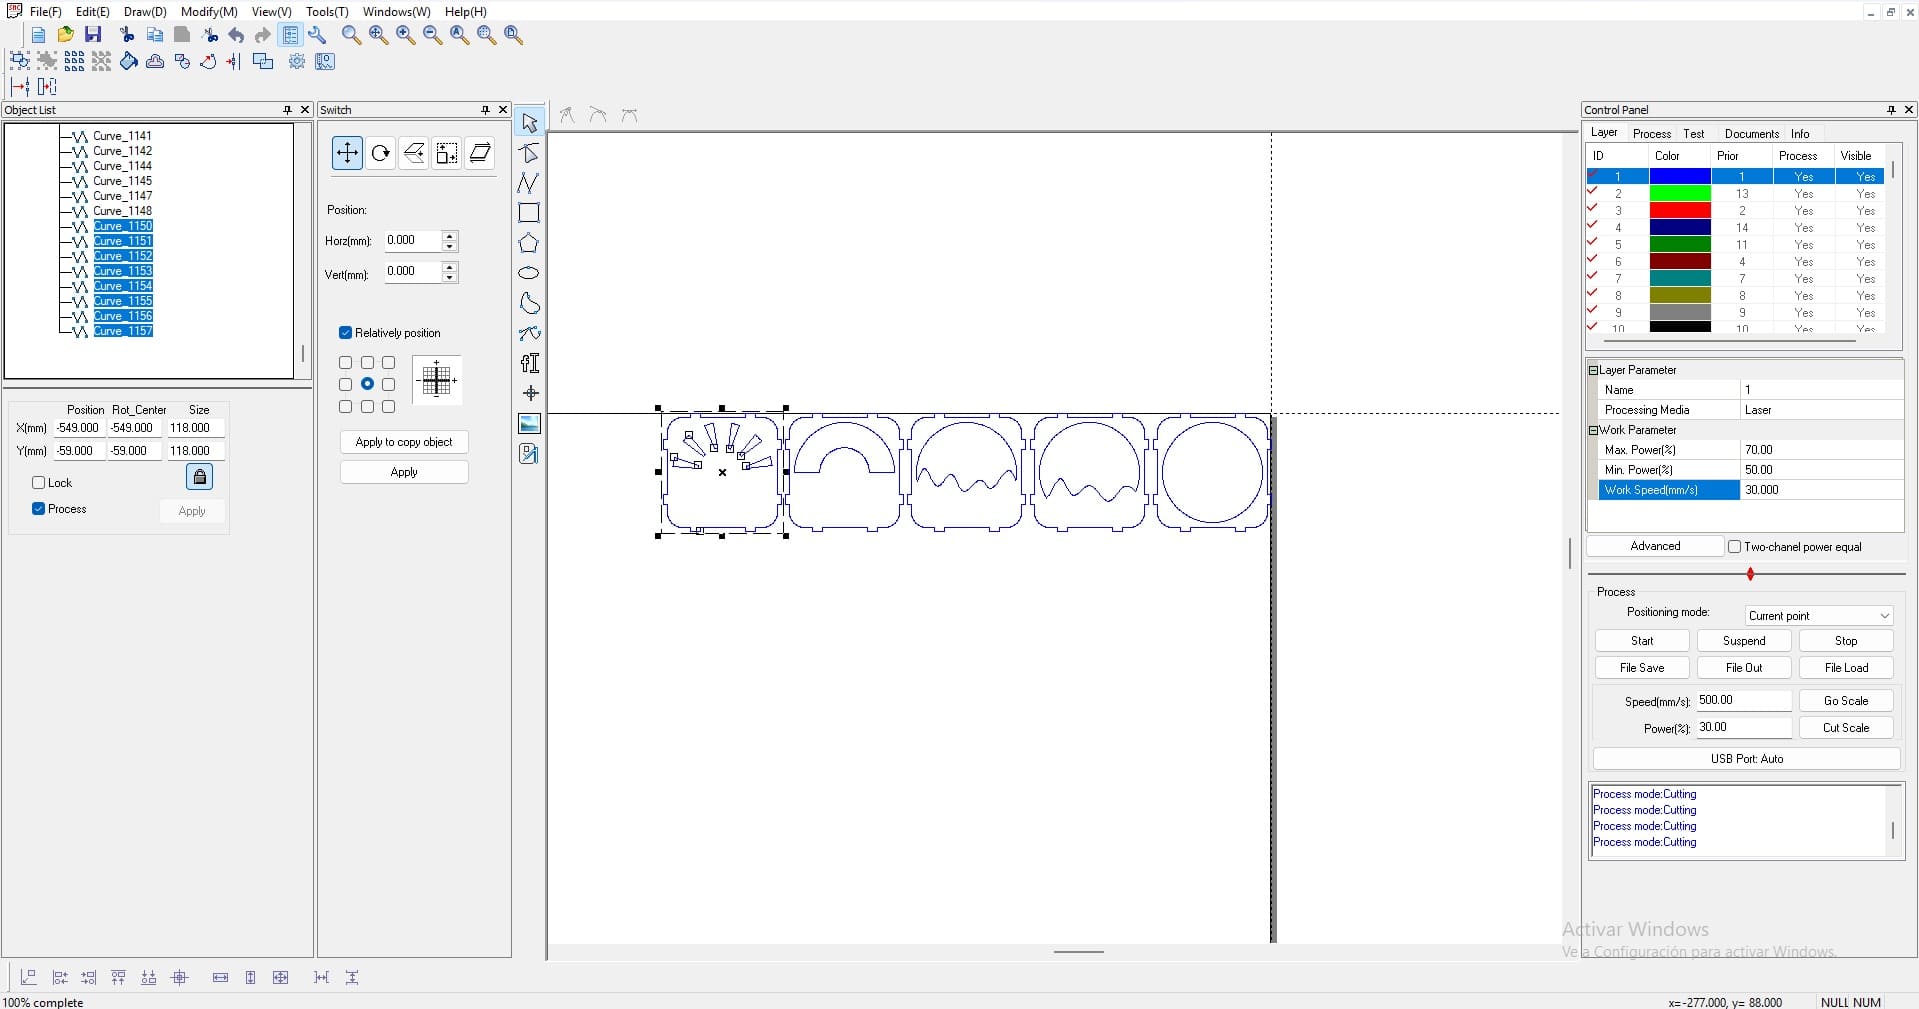
Task: Open the Modify(M) menu
Action: tap(209, 12)
